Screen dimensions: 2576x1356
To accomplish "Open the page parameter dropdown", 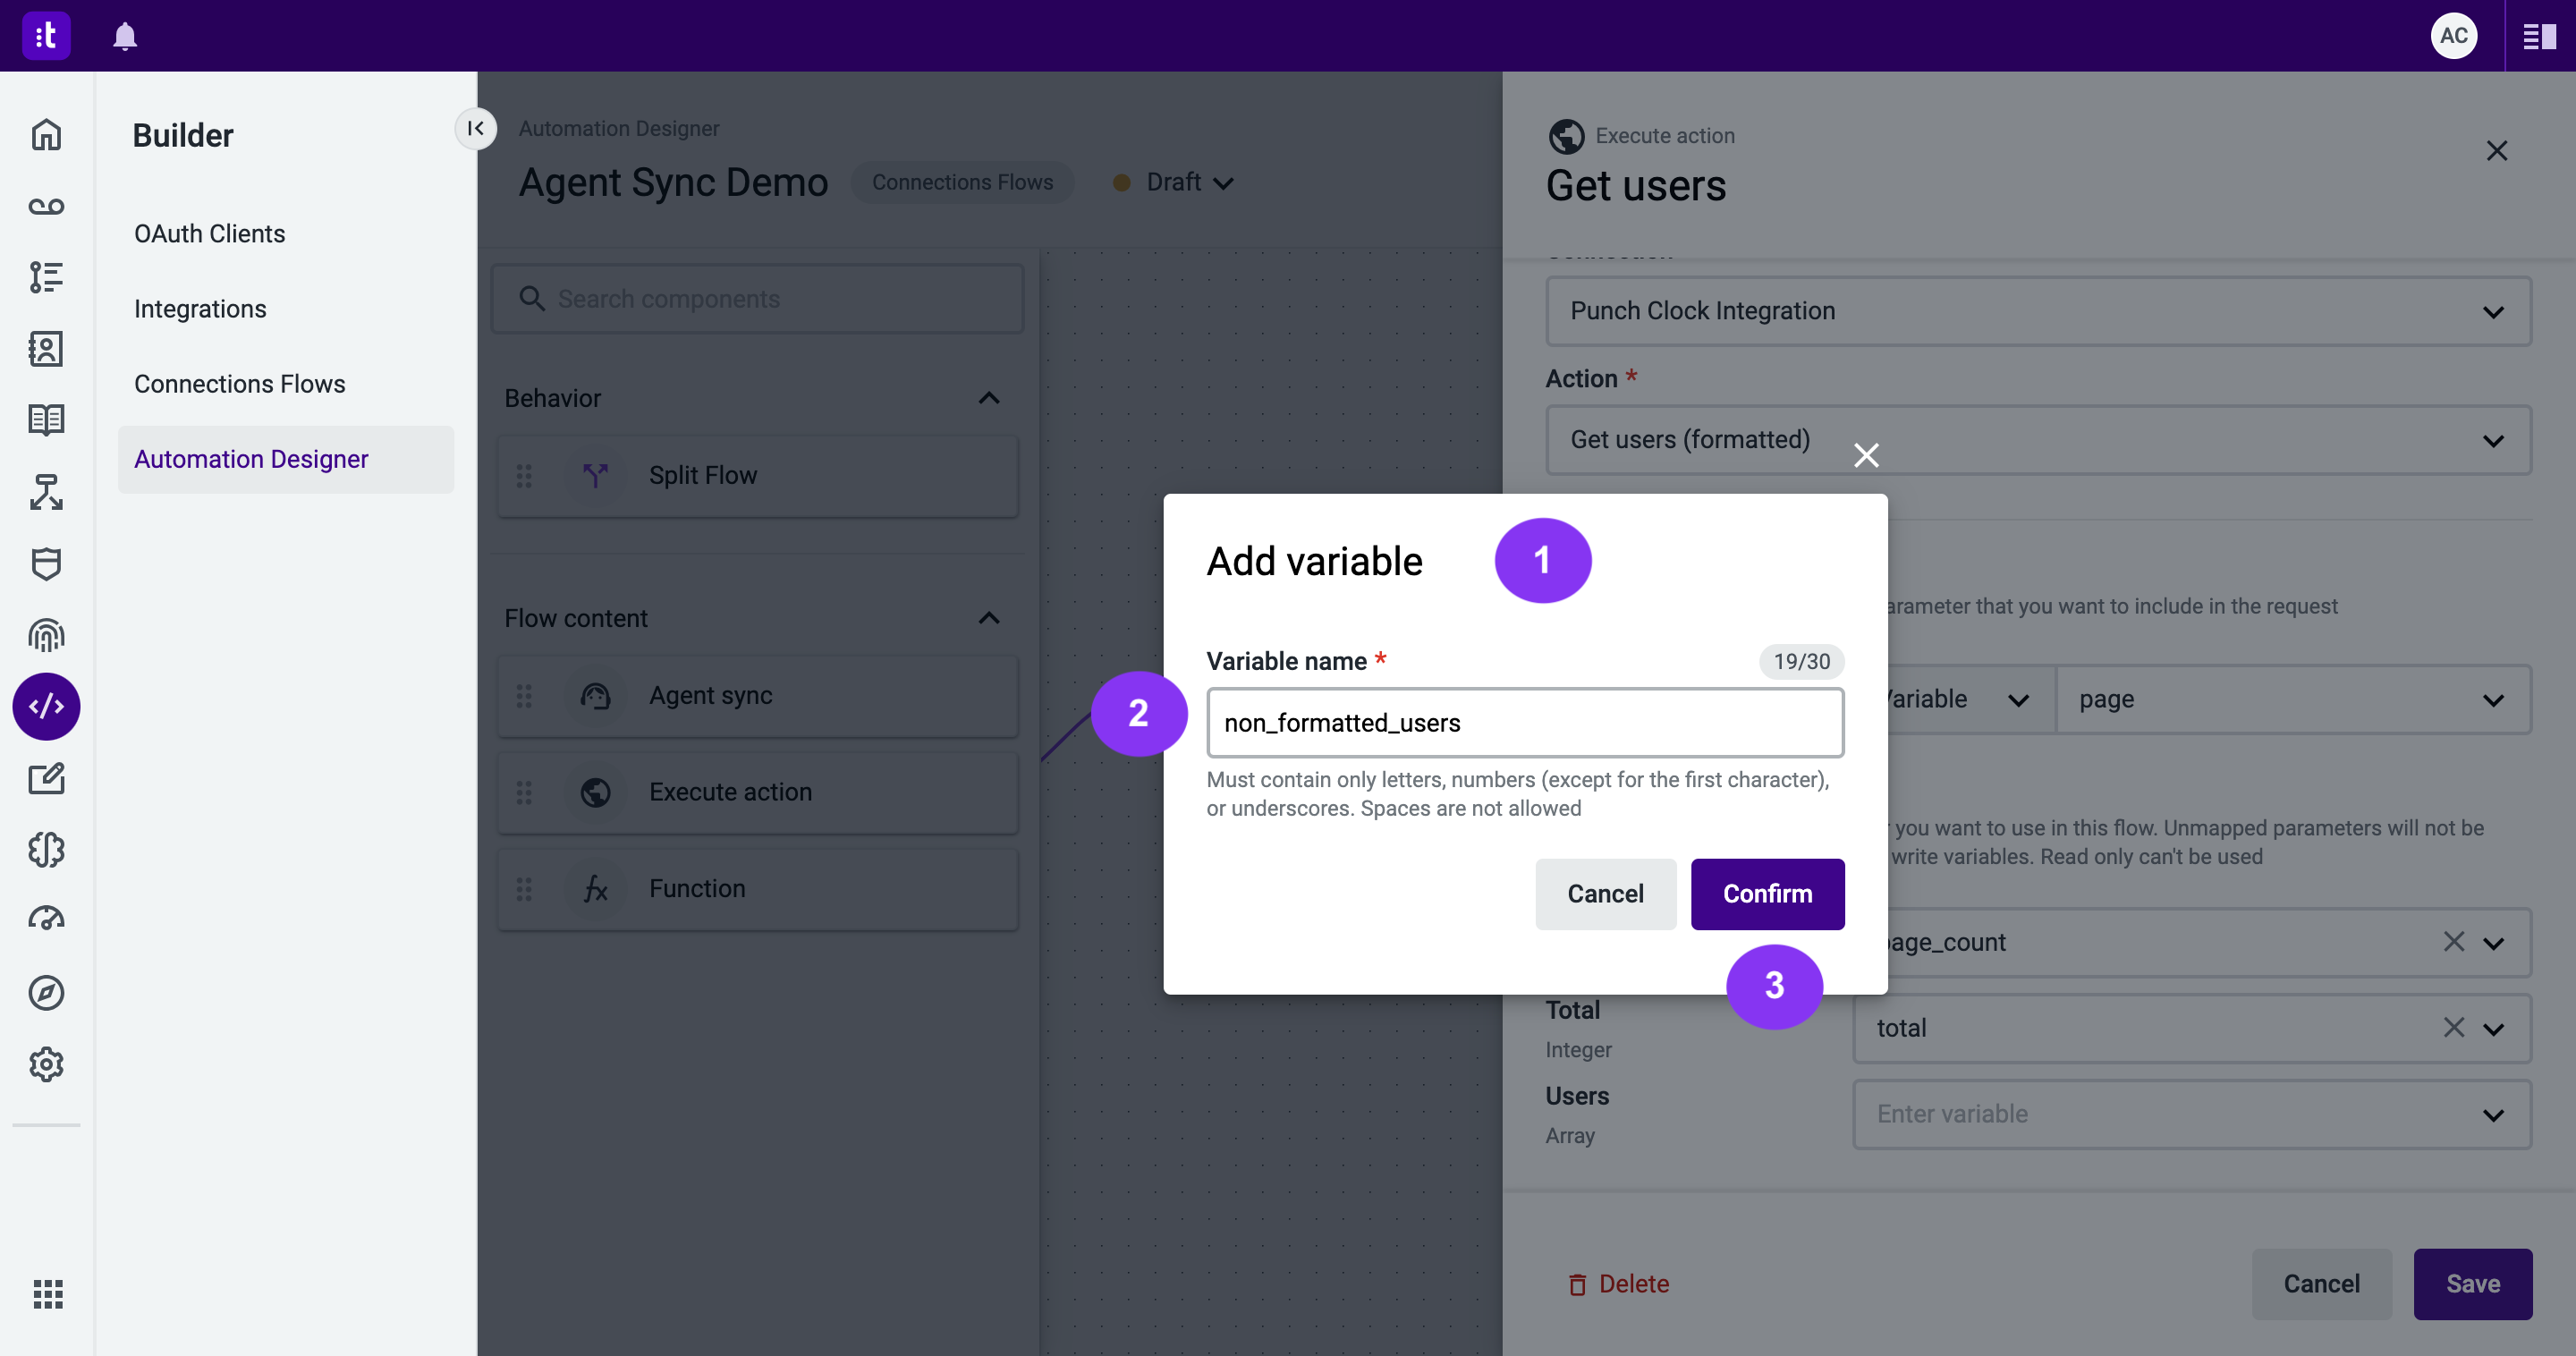I will 2293,699.
